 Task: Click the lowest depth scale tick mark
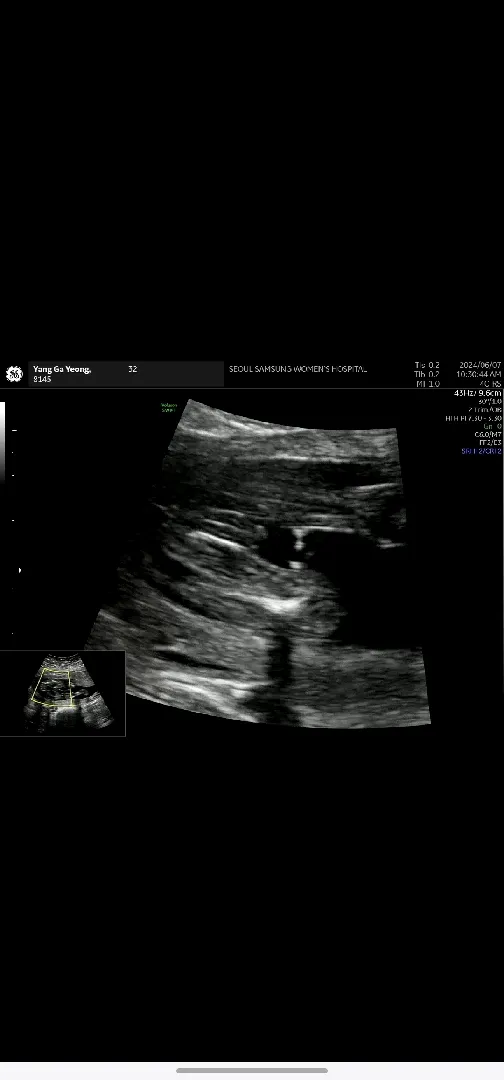coord(12,633)
